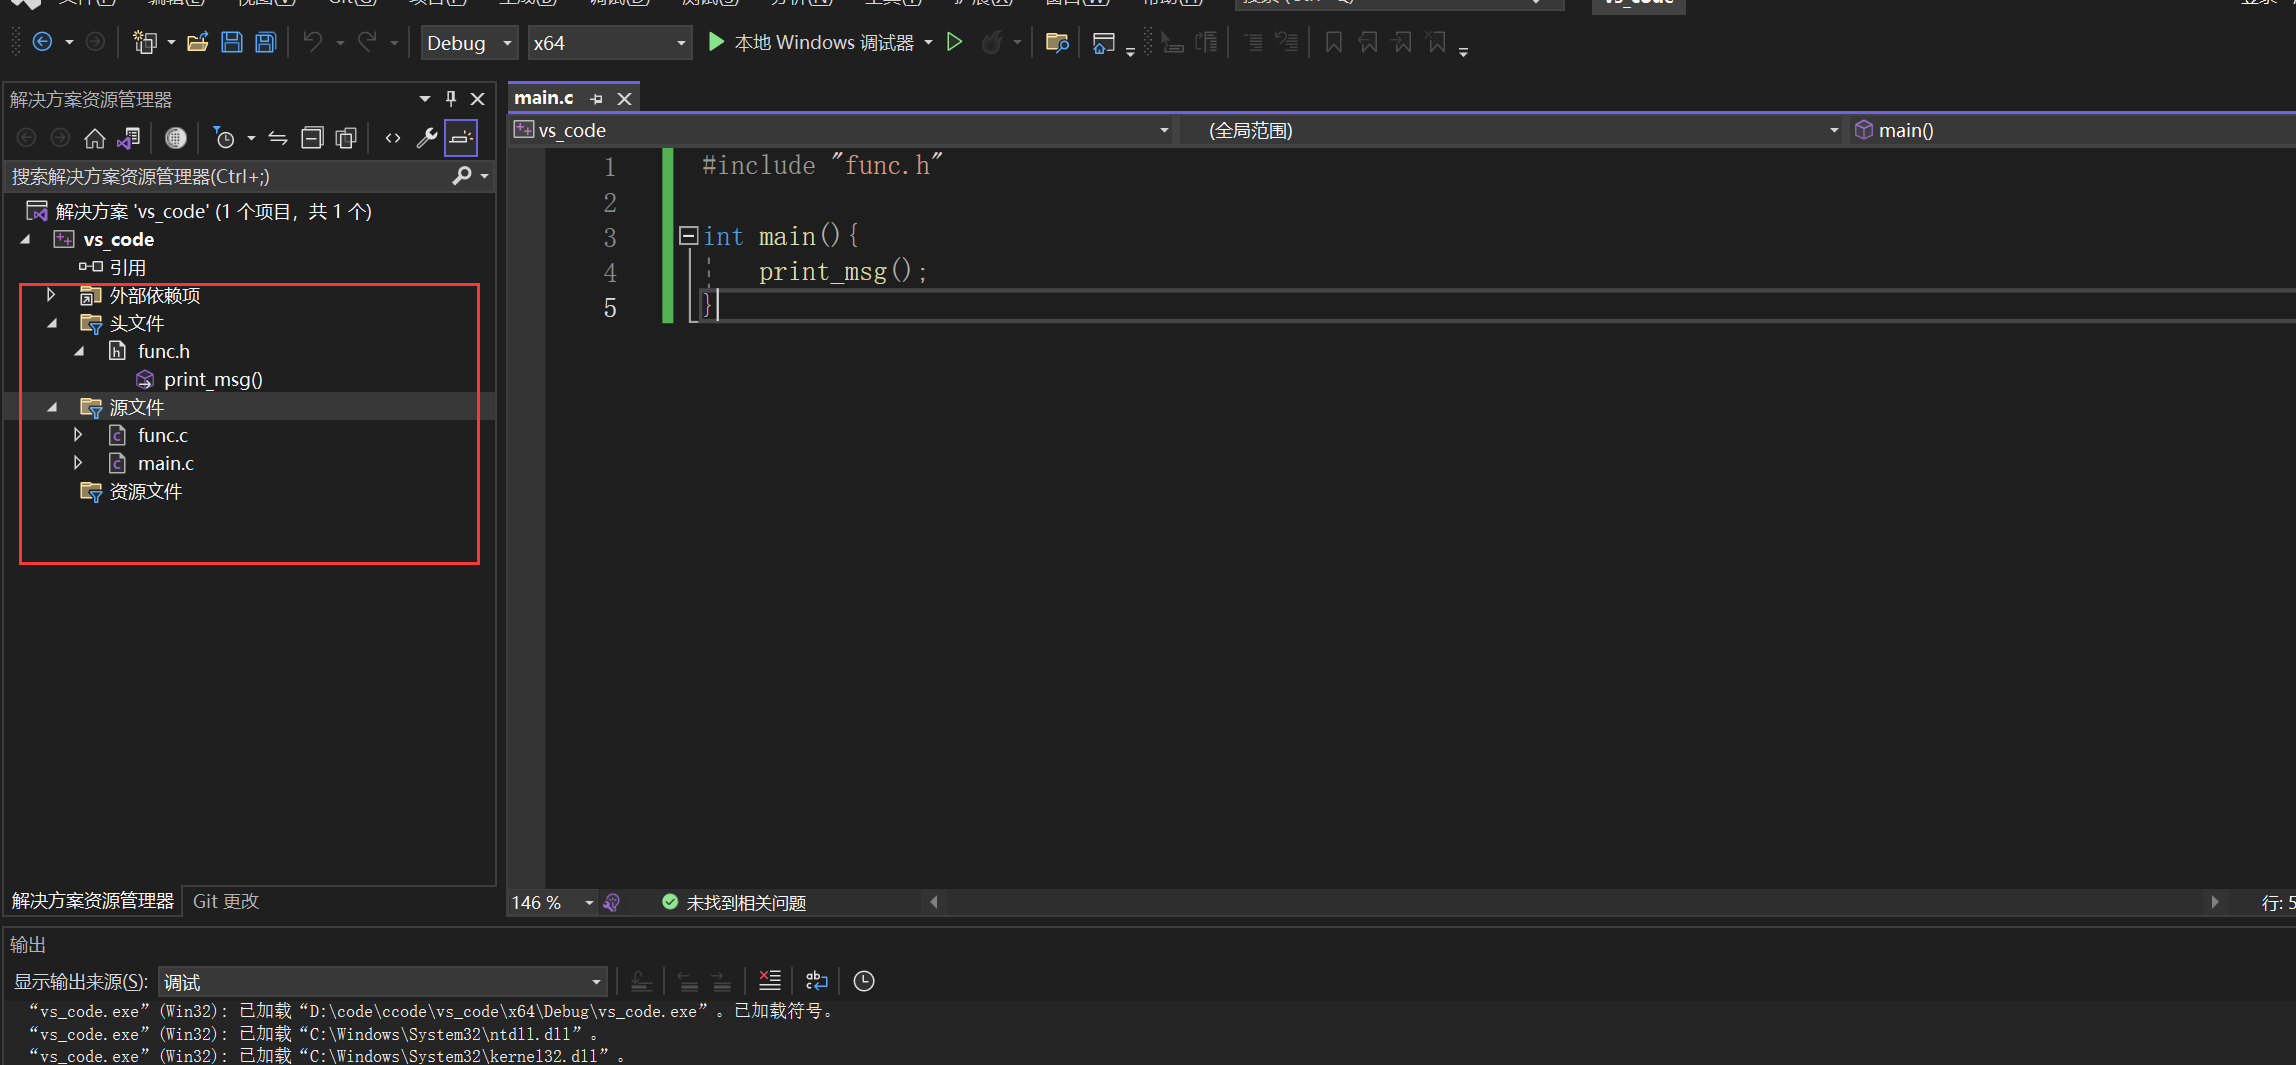Start without debugging using hollow green play icon
Viewport: 2296px width, 1065px height.
[954, 42]
